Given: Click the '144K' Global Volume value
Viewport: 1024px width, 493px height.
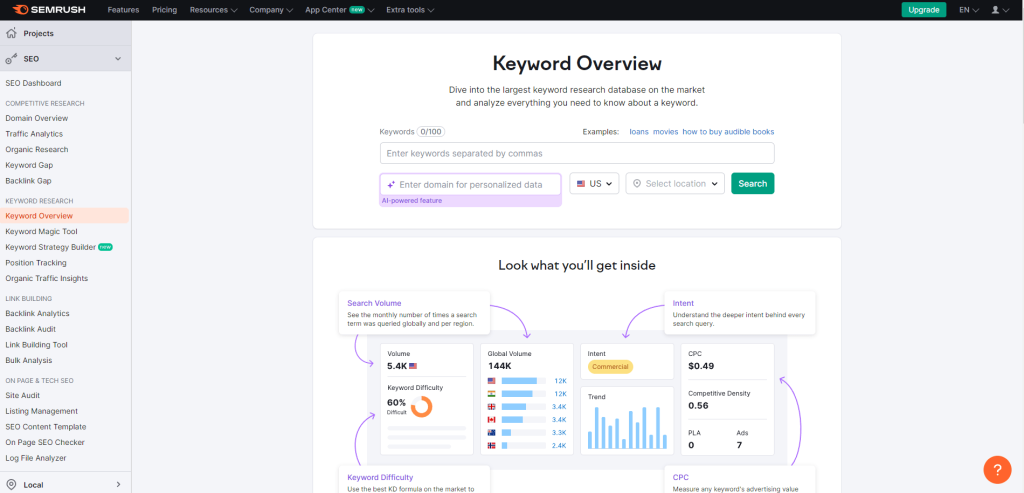Looking at the screenshot, I should click(x=500, y=366).
